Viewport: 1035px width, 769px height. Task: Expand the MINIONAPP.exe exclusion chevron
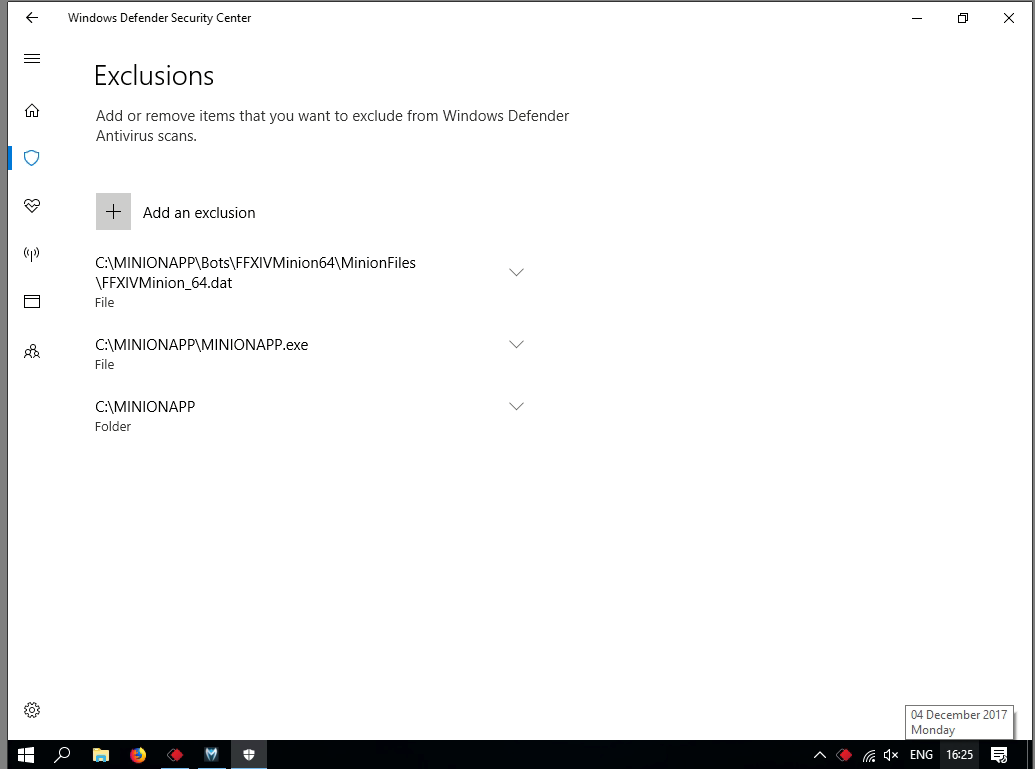pyautogui.click(x=516, y=345)
